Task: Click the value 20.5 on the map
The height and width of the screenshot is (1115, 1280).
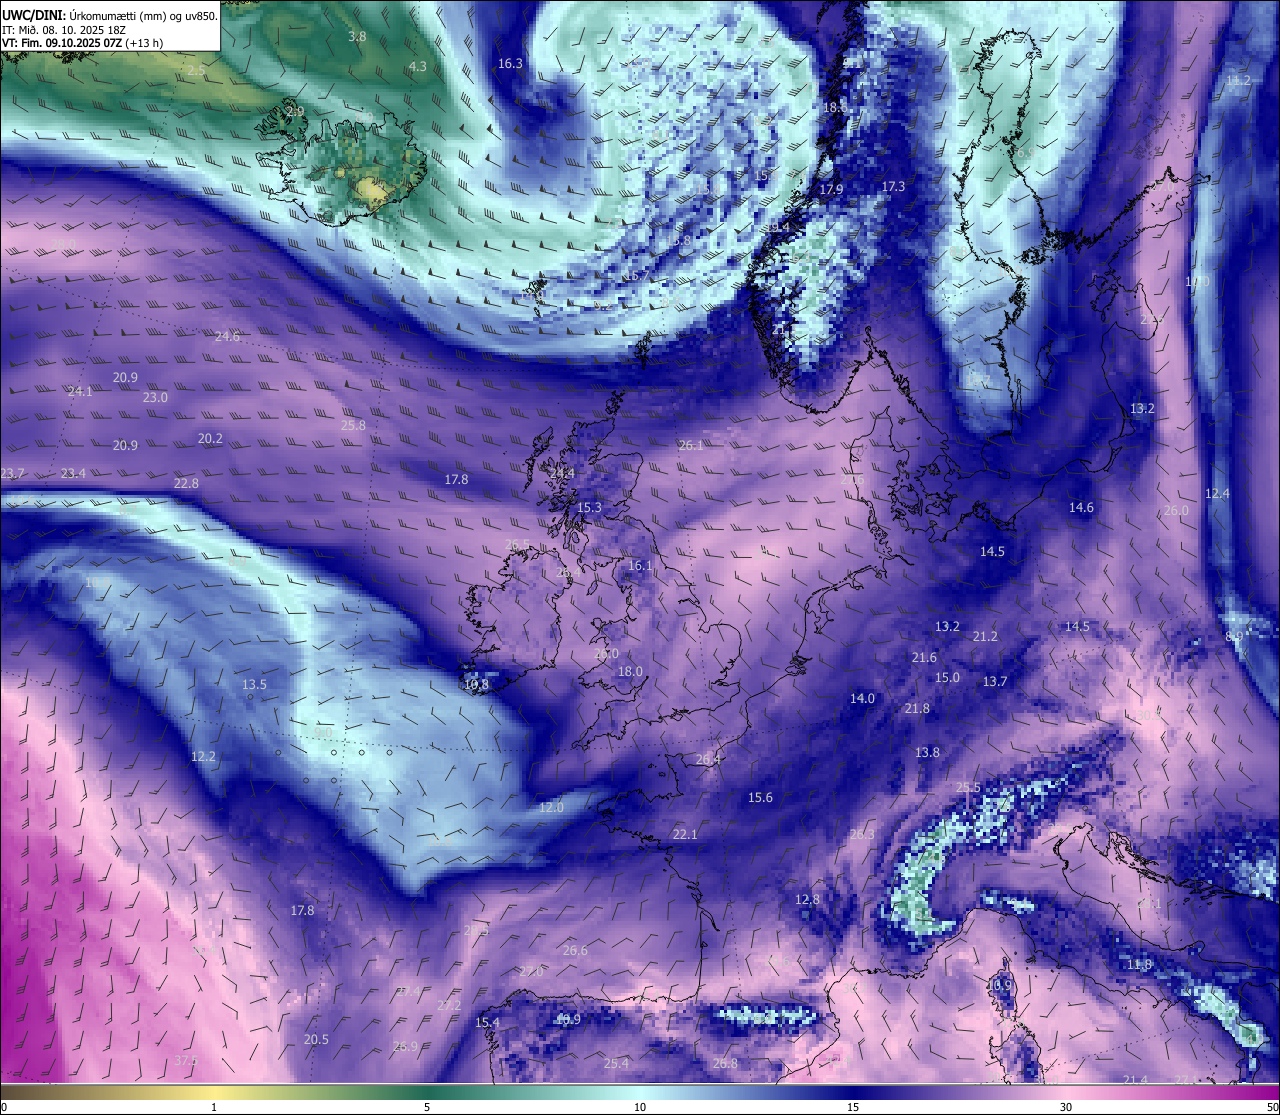Action: (x=316, y=1039)
